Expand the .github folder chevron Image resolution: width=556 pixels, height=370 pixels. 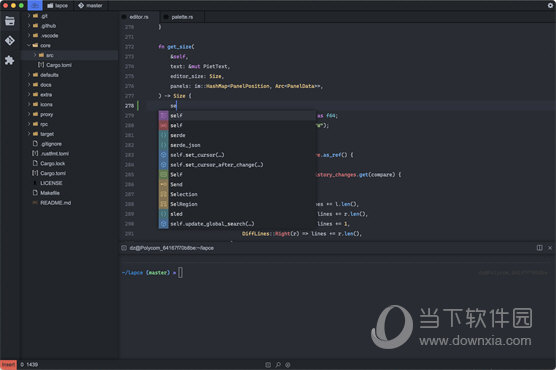pyautogui.click(x=29, y=26)
